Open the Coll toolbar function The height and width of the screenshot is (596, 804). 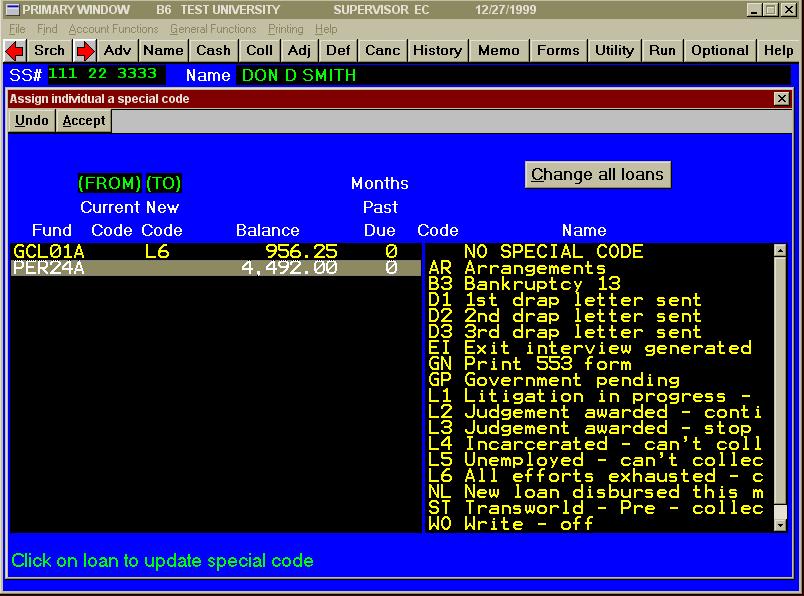click(259, 50)
